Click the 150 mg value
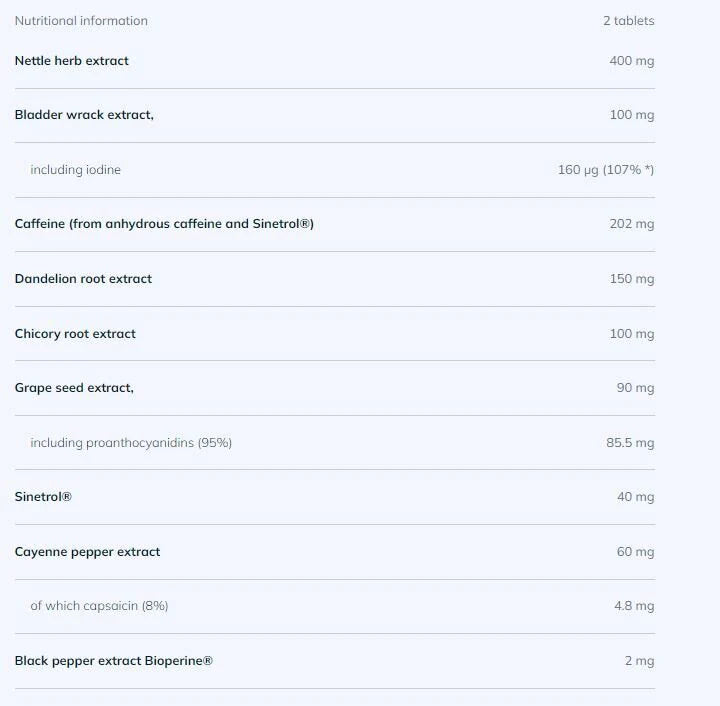The width and height of the screenshot is (720, 706). [x=631, y=279]
